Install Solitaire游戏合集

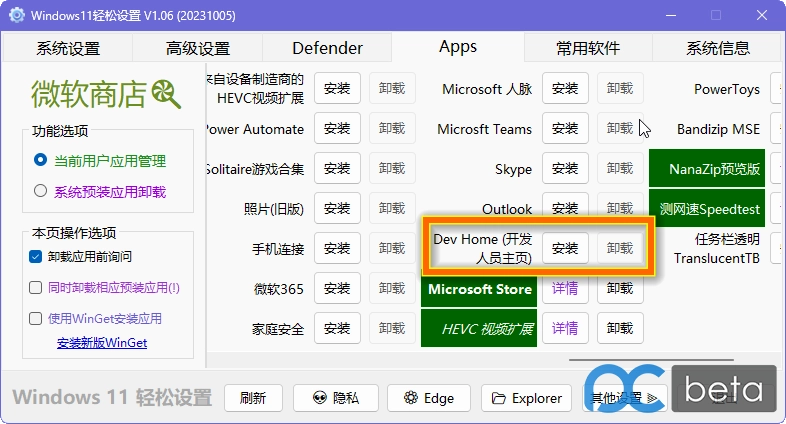click(337, 168)
